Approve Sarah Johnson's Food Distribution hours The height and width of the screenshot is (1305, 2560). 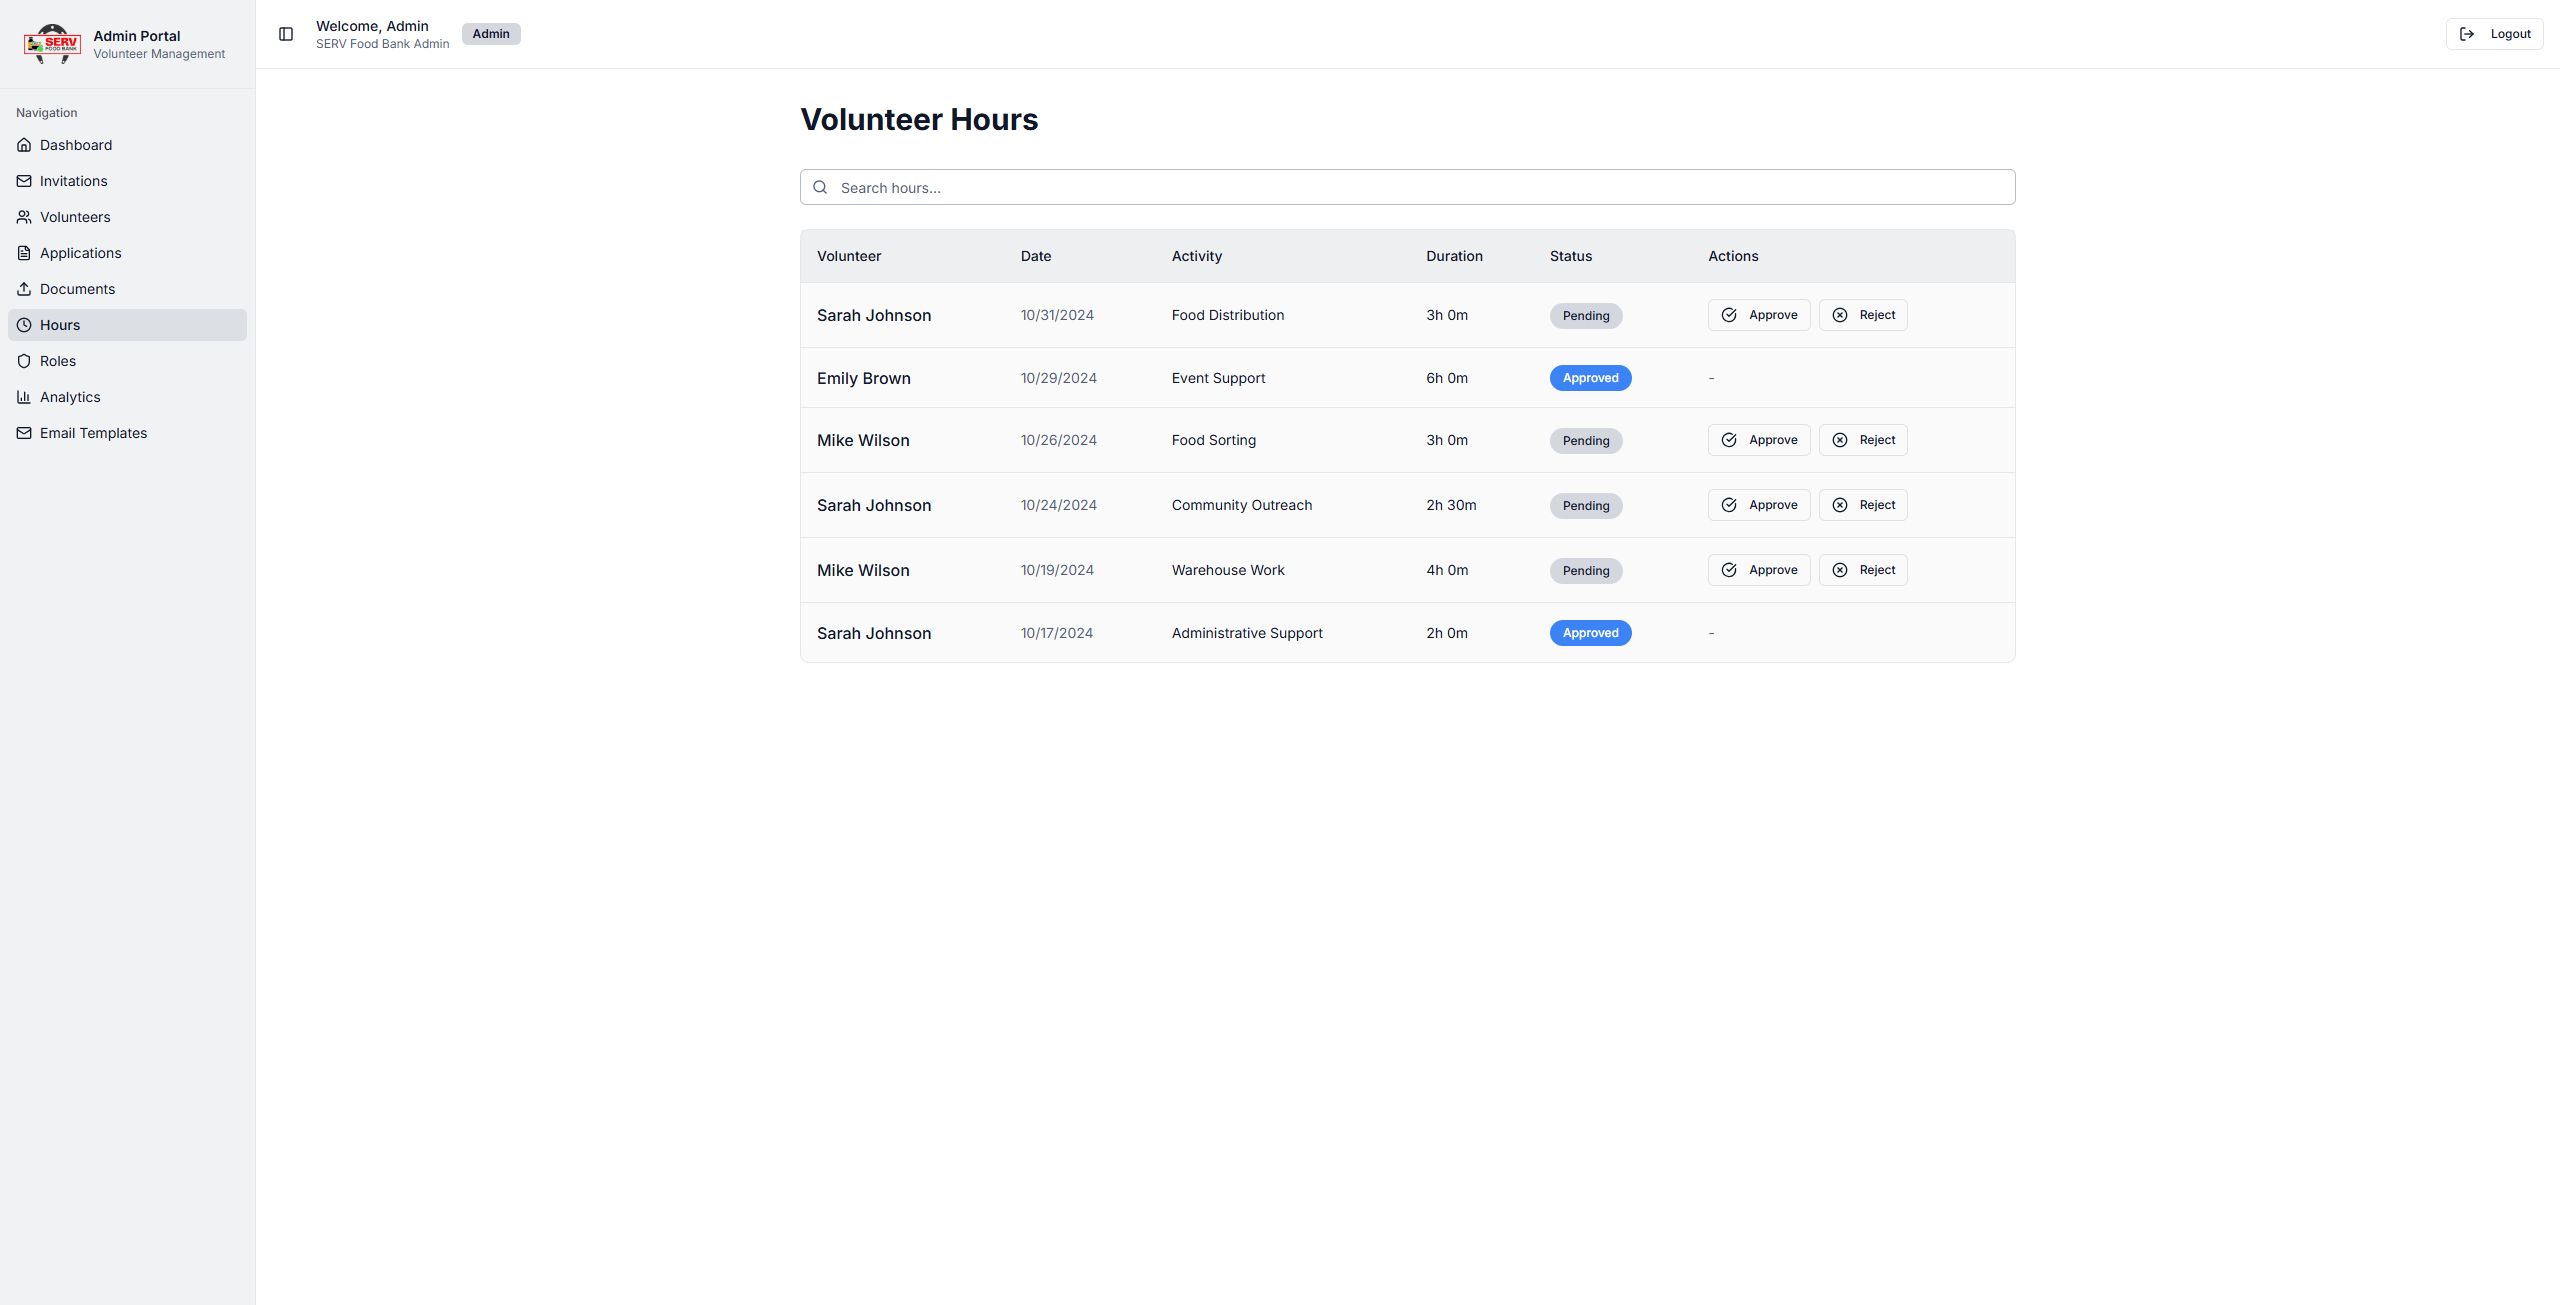click(1758, 315)
